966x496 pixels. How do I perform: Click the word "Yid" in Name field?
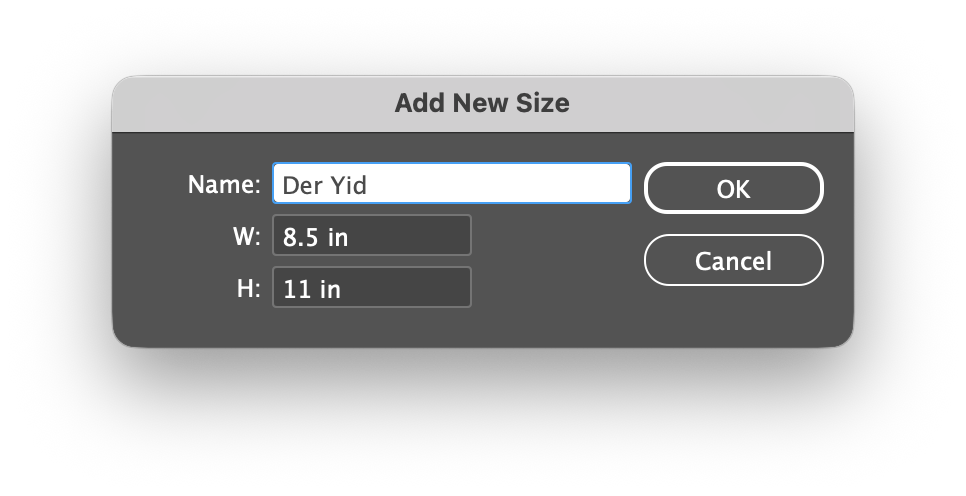pos(349,185)
